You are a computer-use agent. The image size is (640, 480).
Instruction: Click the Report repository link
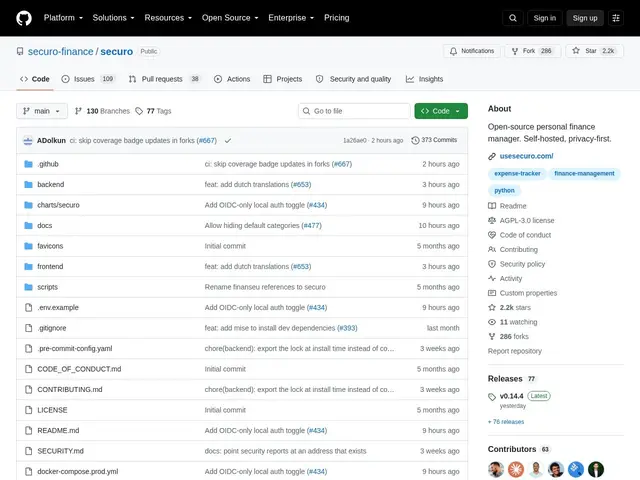tap(515, 351)
